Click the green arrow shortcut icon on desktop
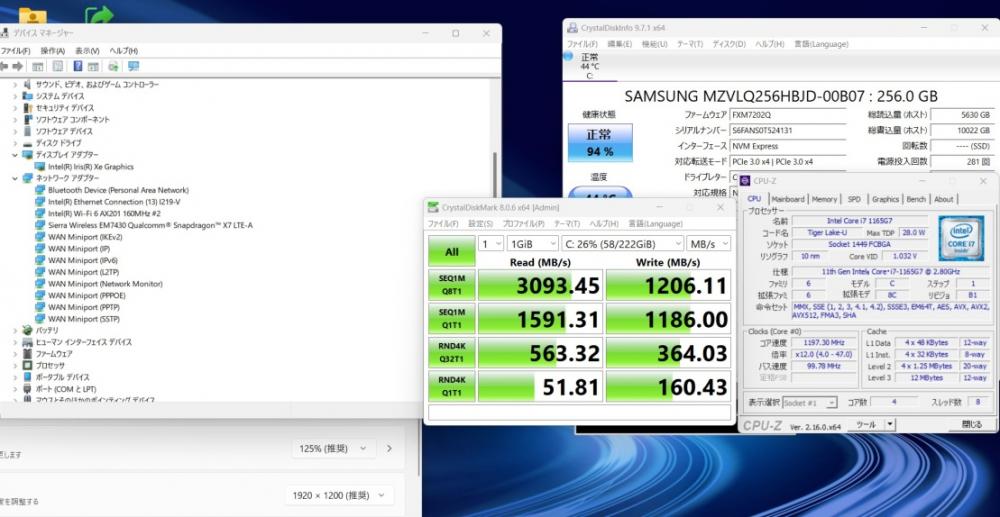The height and width of the screenshot is (517, 1000). click(98, 15)
